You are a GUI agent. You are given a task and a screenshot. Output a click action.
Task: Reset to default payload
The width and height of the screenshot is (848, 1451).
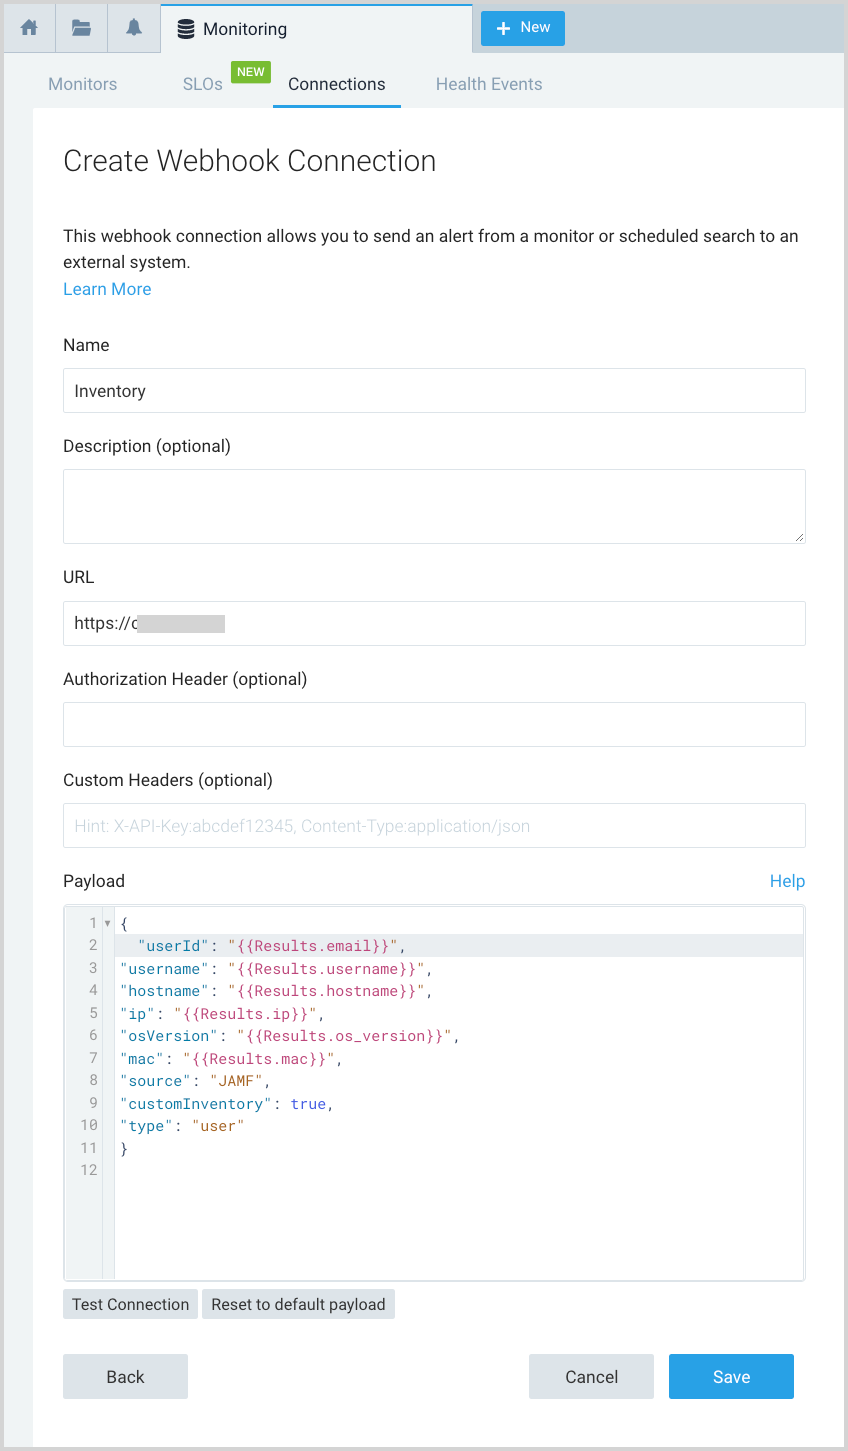coord(298,1304)
